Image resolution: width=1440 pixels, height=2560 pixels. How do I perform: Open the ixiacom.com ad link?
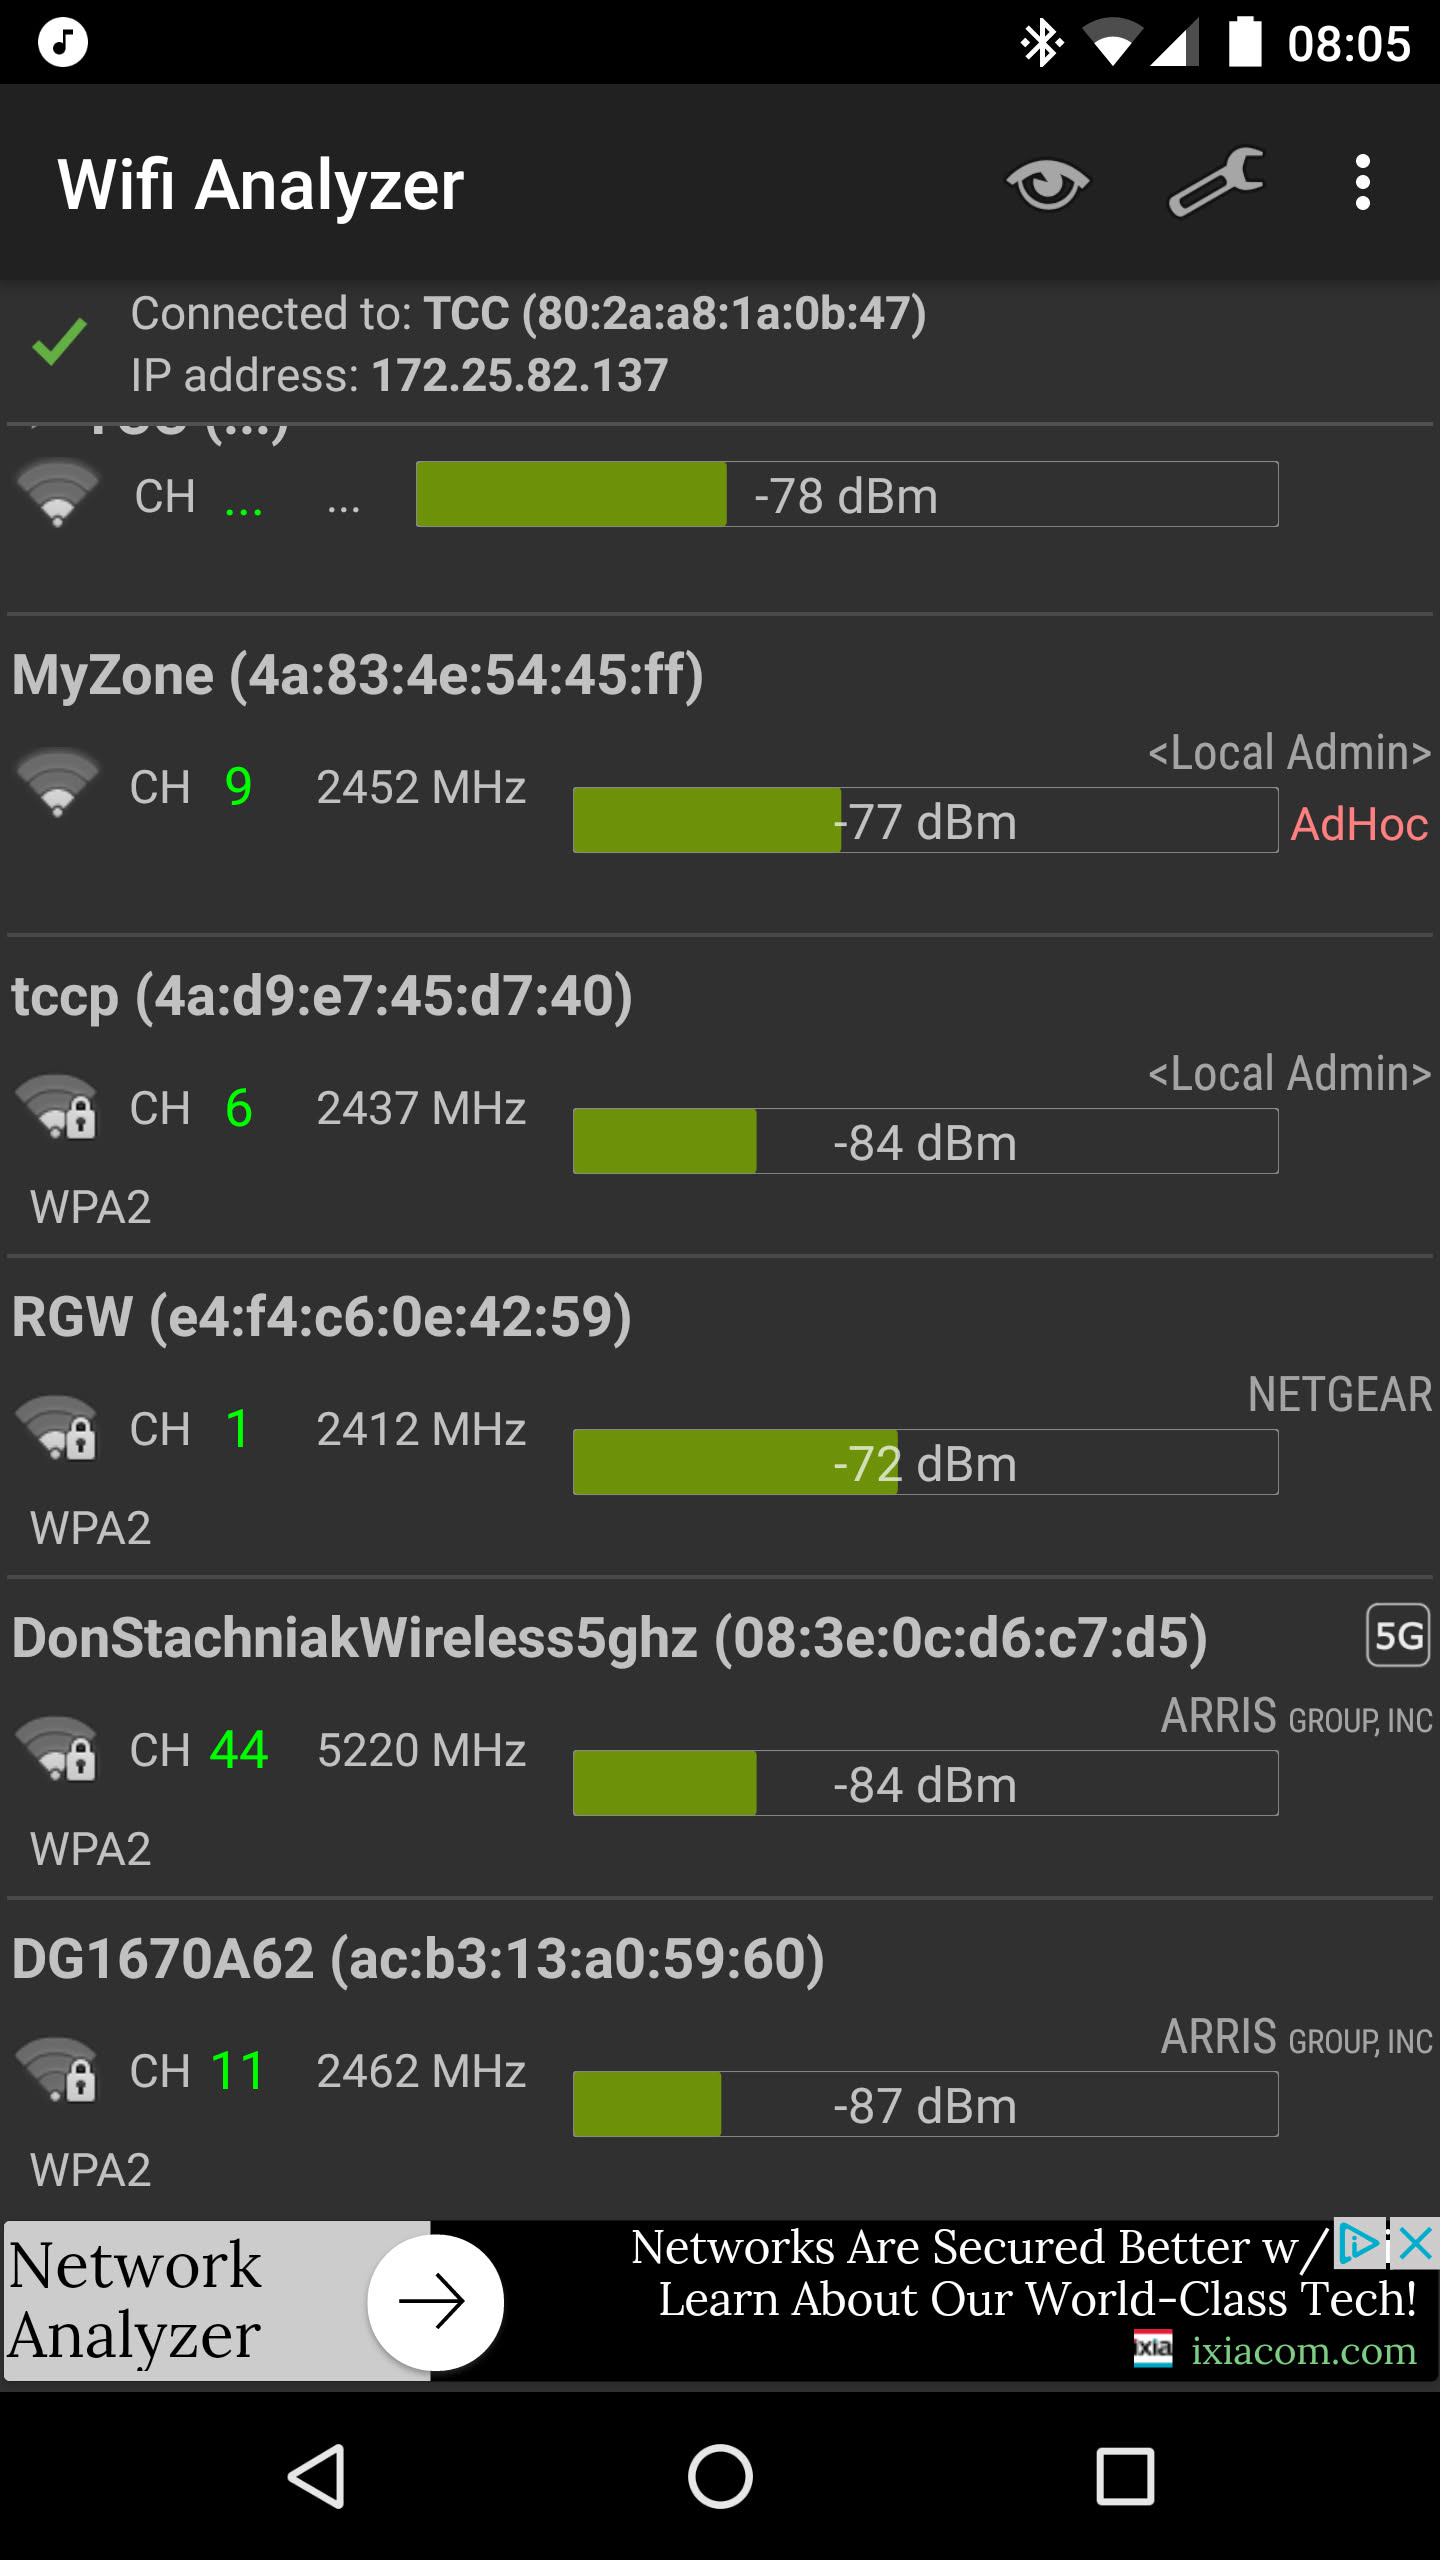1303,2350
